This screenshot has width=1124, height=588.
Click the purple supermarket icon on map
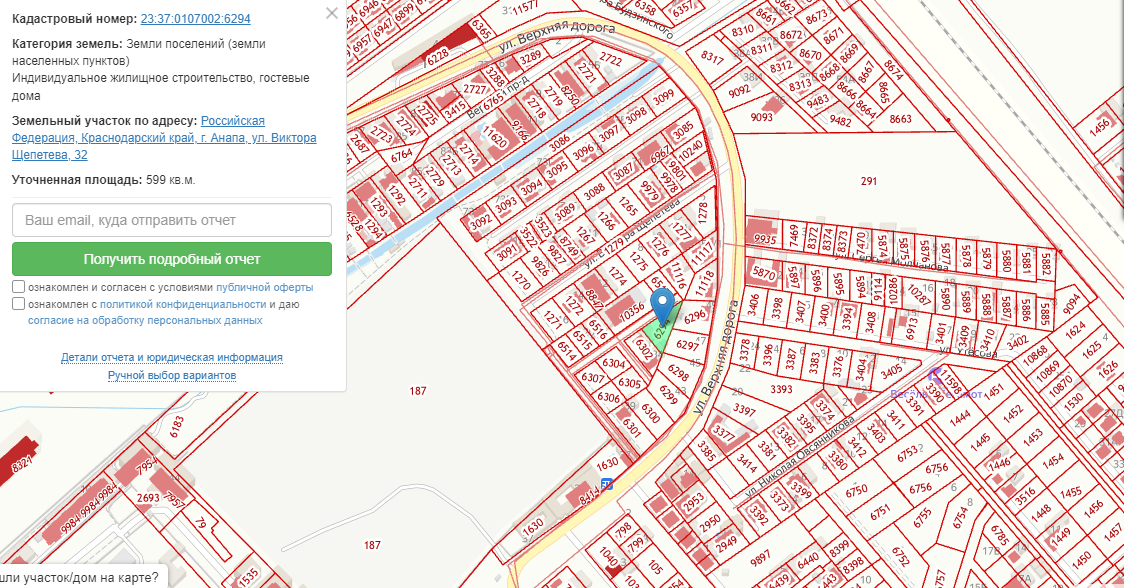935,375
